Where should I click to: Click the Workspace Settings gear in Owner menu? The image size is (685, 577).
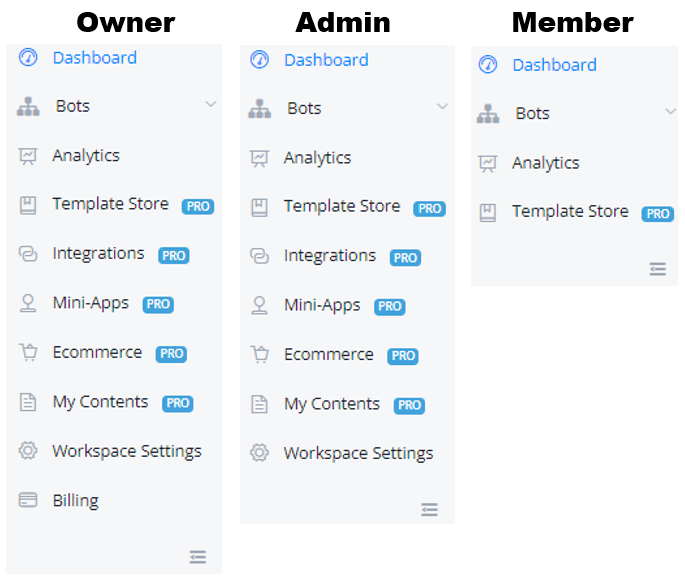tap(28, 451)
